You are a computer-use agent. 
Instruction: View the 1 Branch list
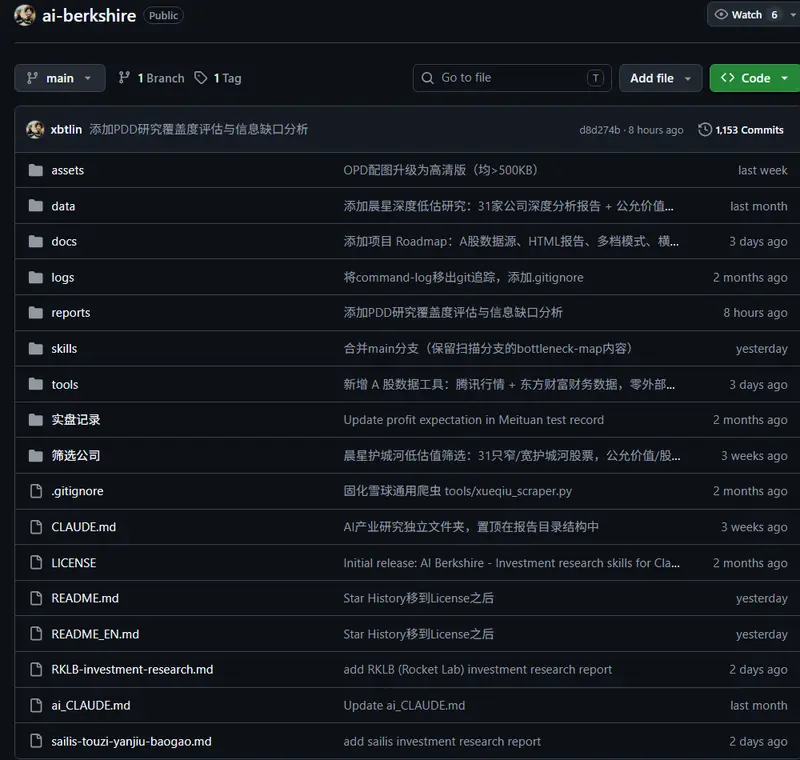tap(152, 78)
